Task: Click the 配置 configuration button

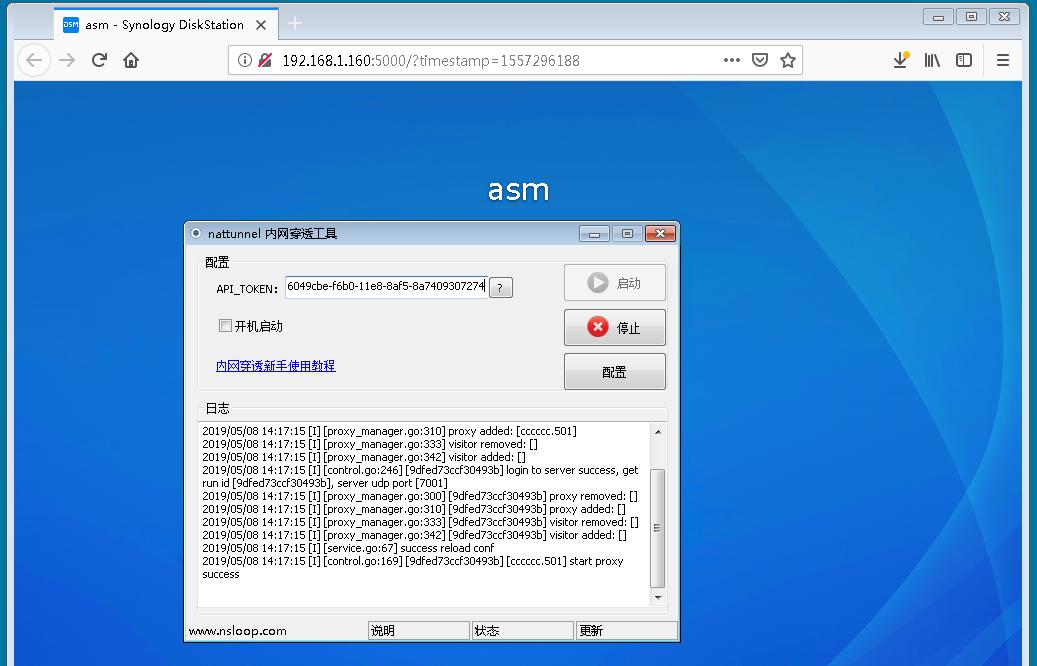Action: click(614, 372)
